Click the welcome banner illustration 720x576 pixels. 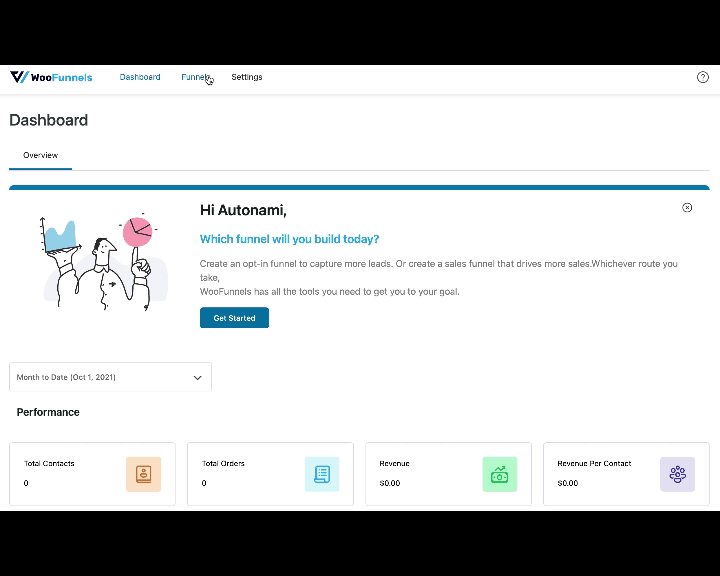coord(103,261)
